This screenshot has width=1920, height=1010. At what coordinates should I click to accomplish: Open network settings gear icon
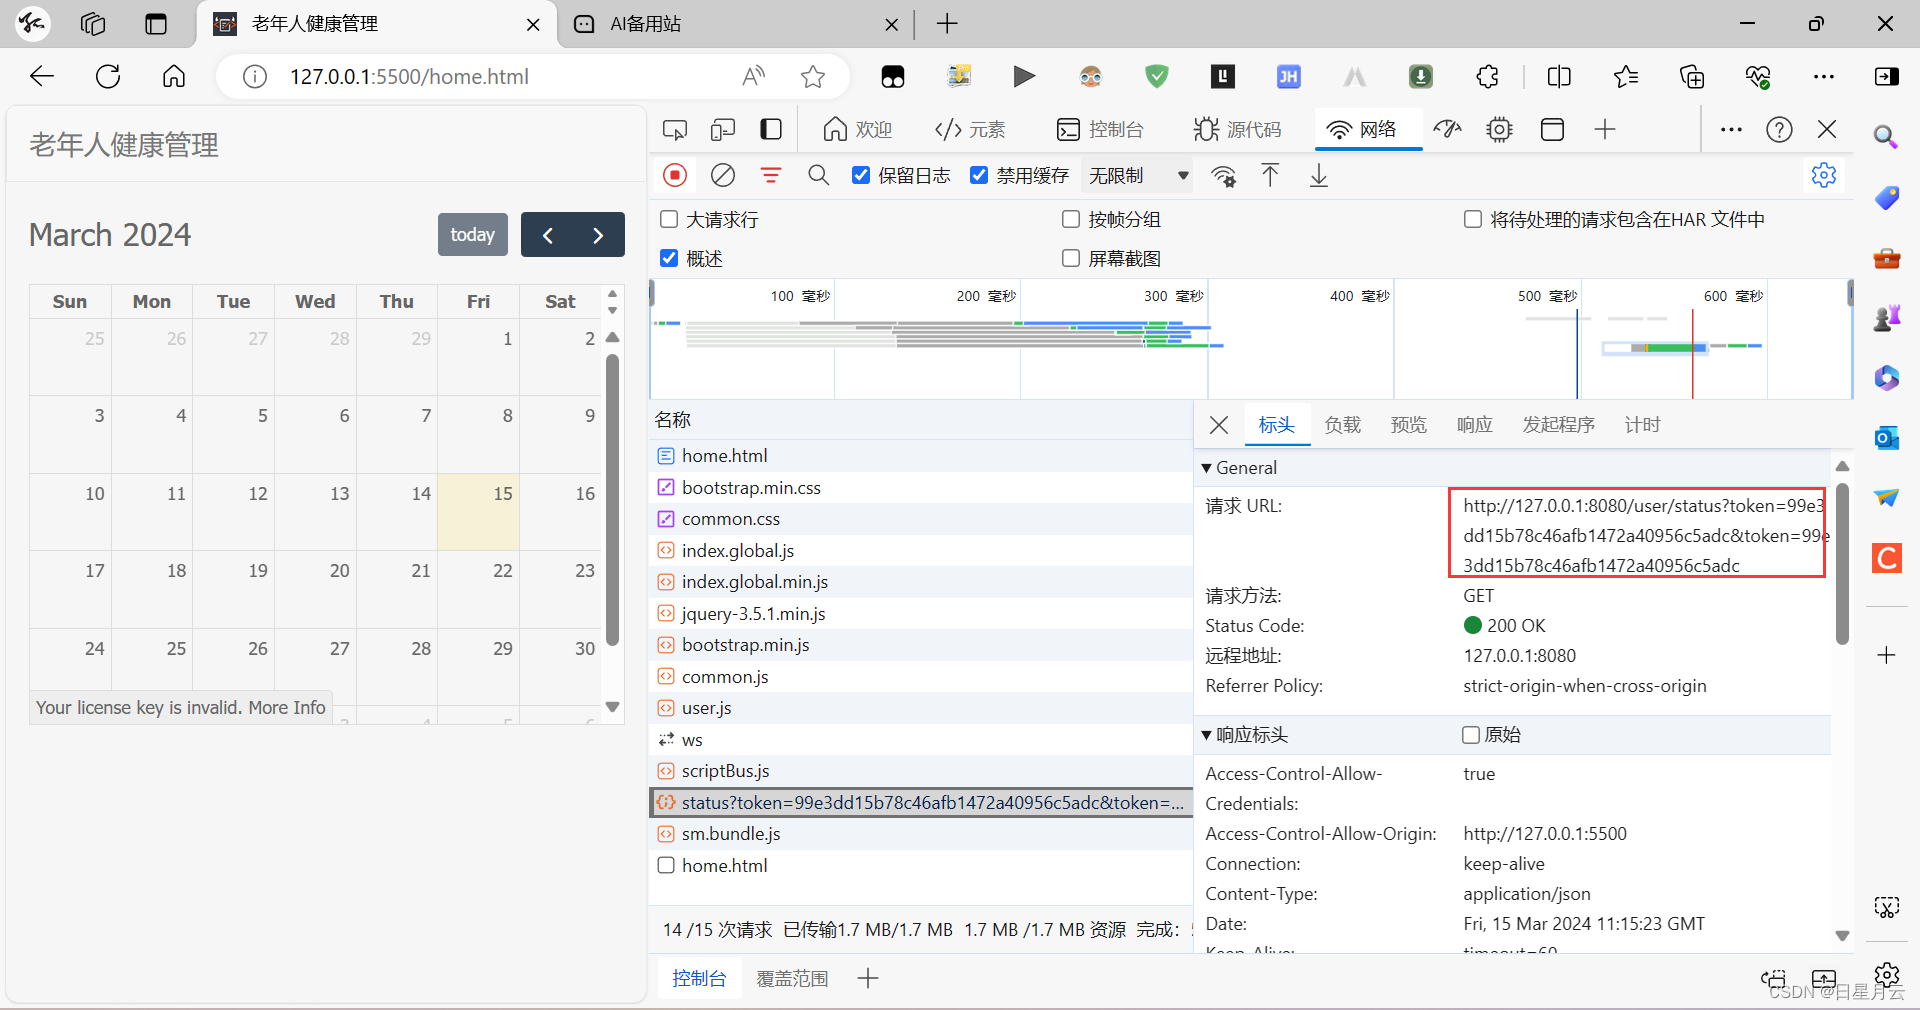click(1823, 176)
